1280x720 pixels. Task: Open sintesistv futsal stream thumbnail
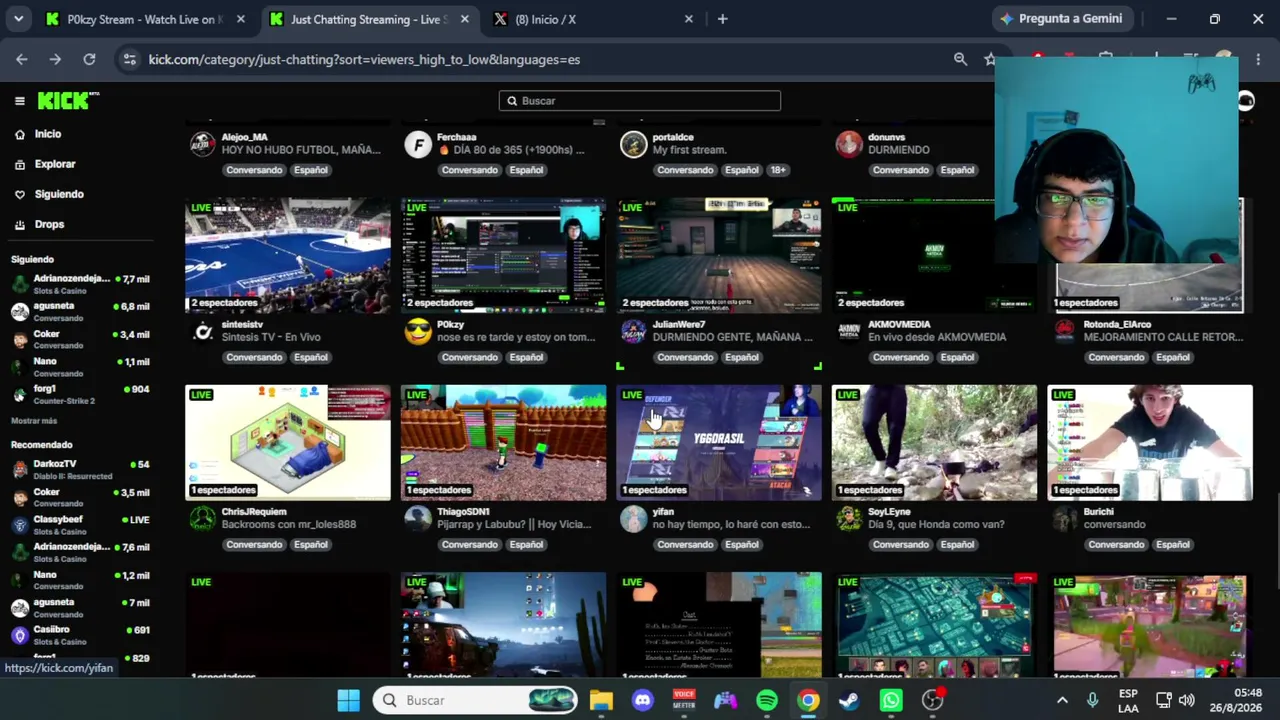(x=288, y=255)
